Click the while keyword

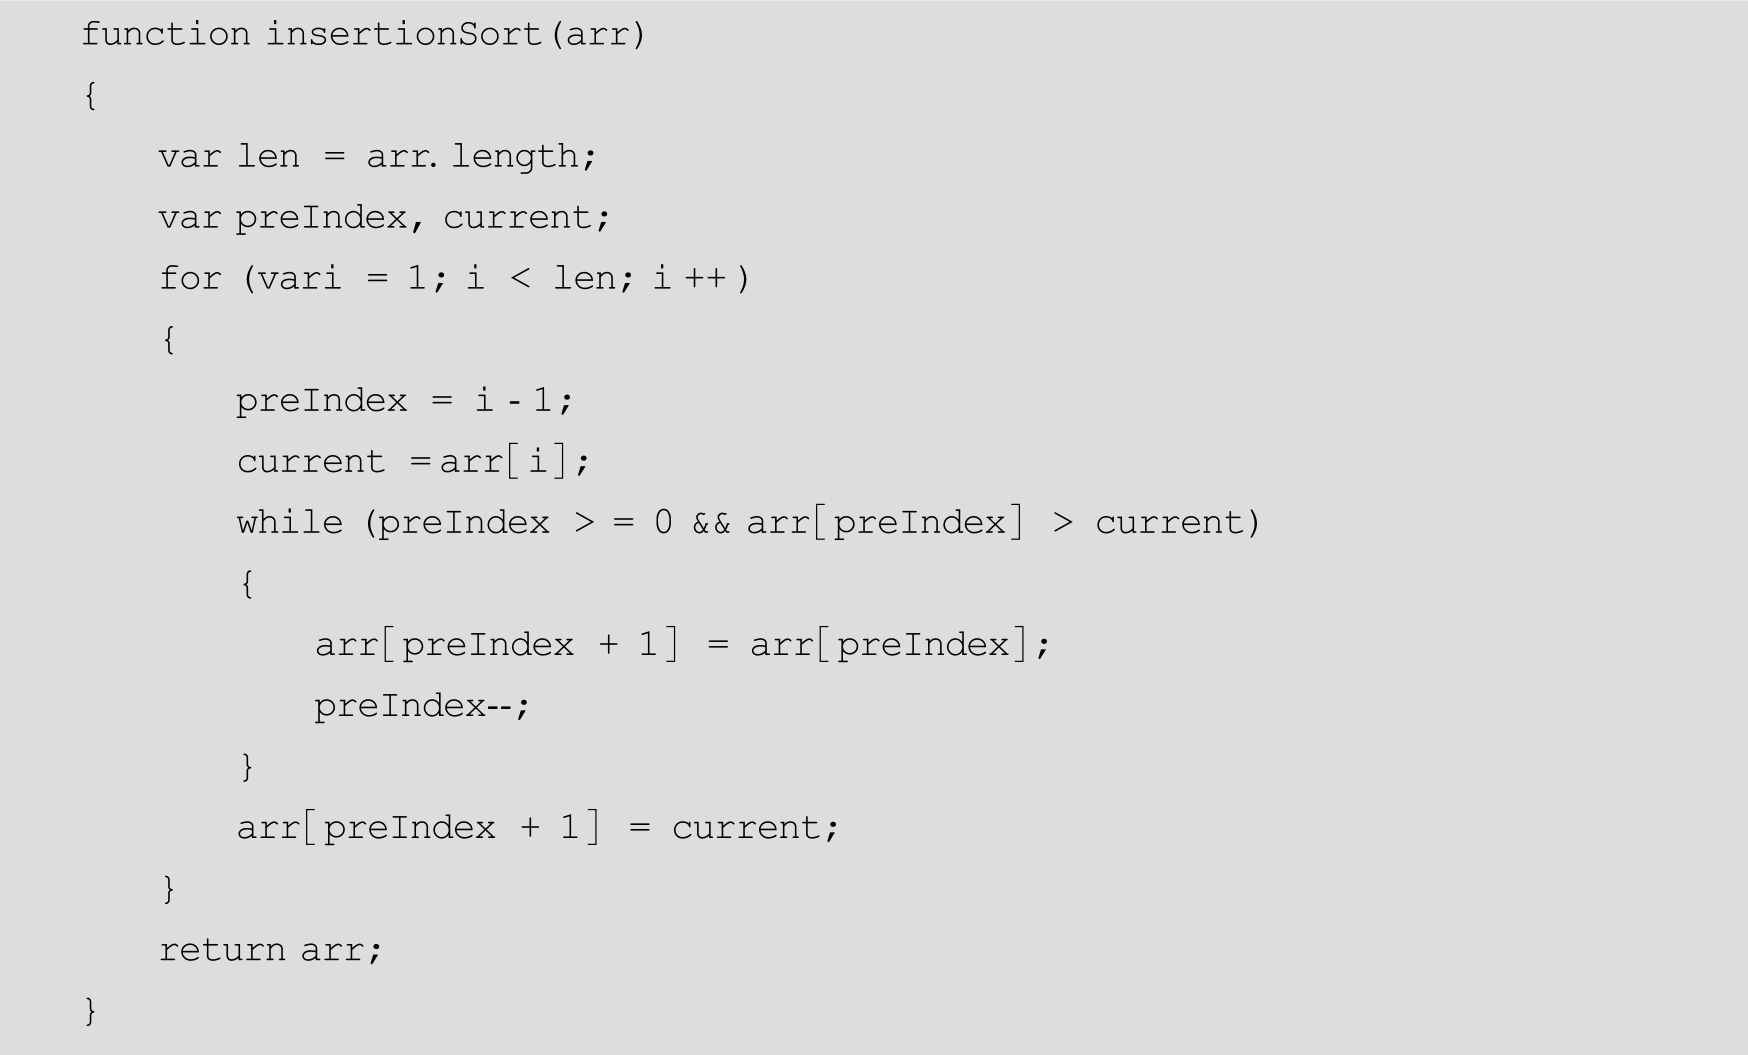coord(289,523)
